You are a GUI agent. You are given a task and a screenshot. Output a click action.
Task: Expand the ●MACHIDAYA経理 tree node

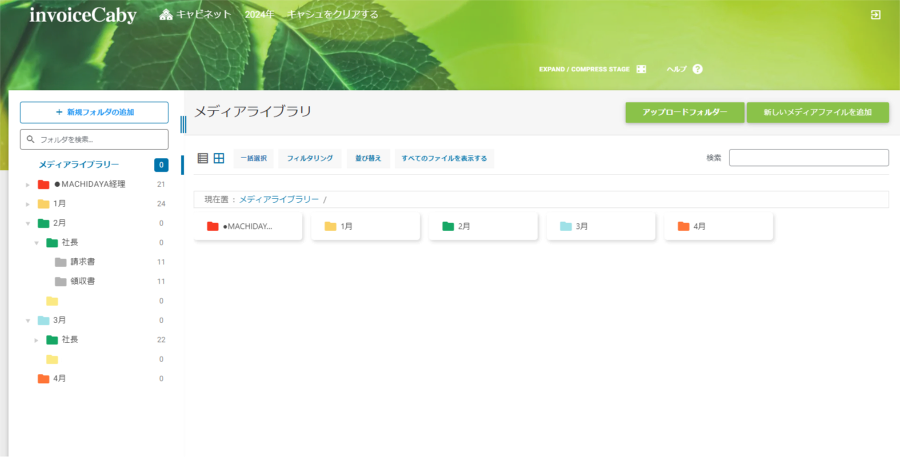[28, 184]
